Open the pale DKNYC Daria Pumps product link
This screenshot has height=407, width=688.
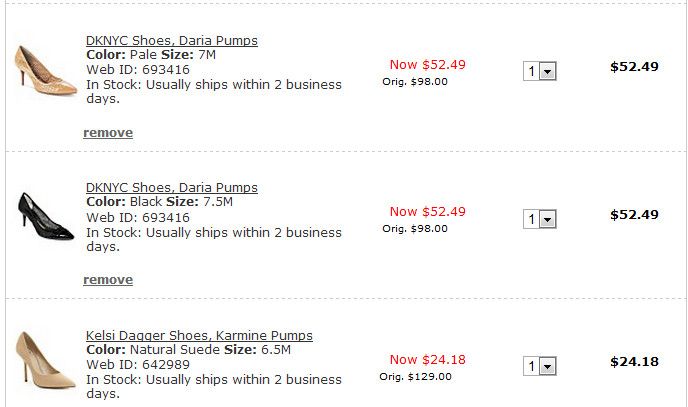click(171, 41)
